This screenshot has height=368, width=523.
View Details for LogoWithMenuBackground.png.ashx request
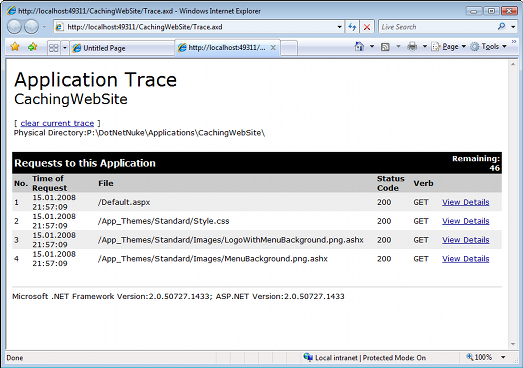pyautogui.click(x=466, y=240)
